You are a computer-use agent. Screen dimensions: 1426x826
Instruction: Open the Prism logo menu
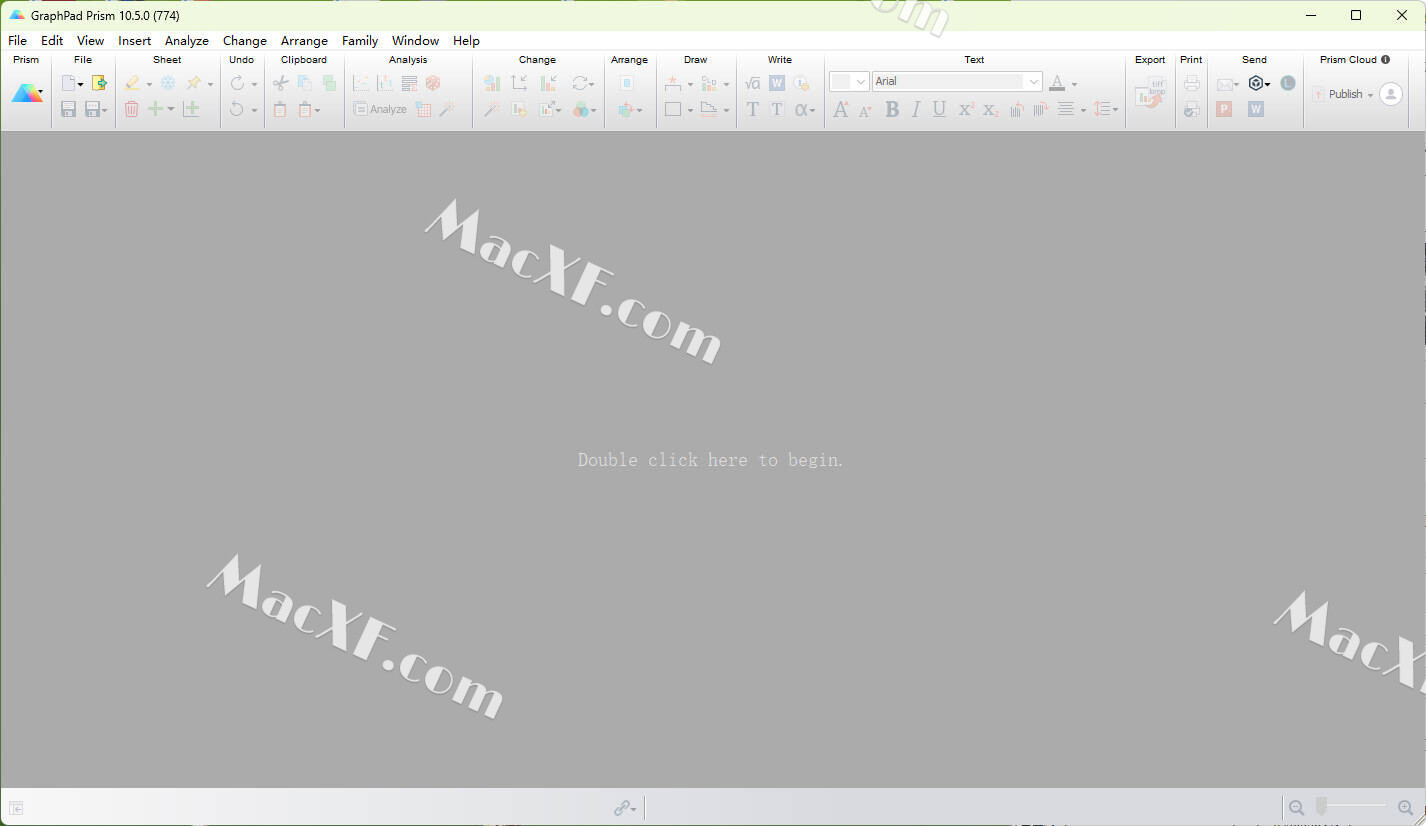27,94
